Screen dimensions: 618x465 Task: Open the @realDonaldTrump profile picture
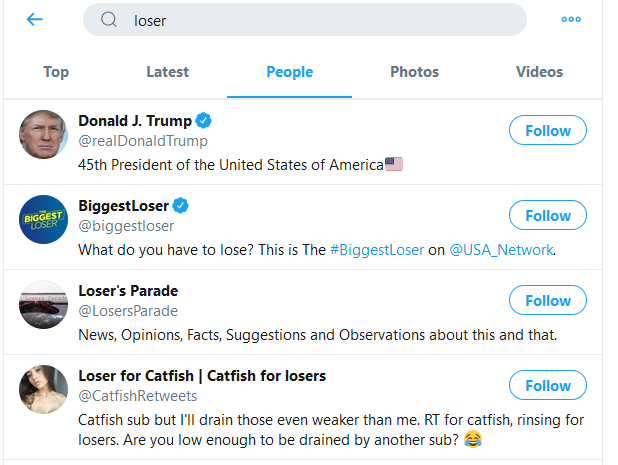tap(43, 134)
